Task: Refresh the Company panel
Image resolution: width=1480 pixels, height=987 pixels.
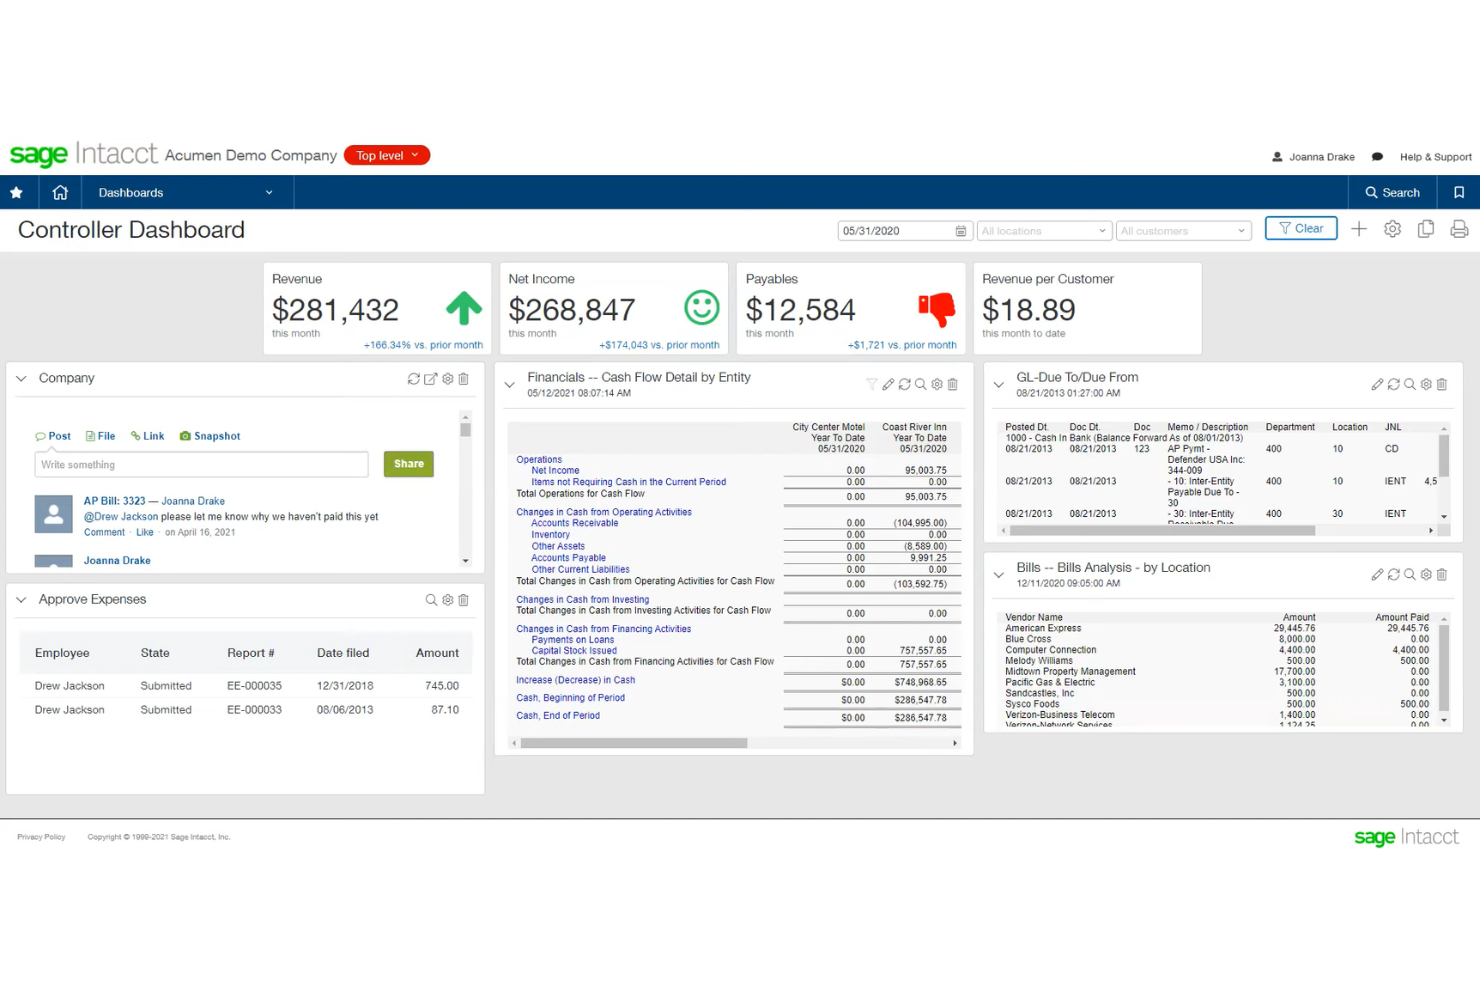Action: click(x=413, y=379)
